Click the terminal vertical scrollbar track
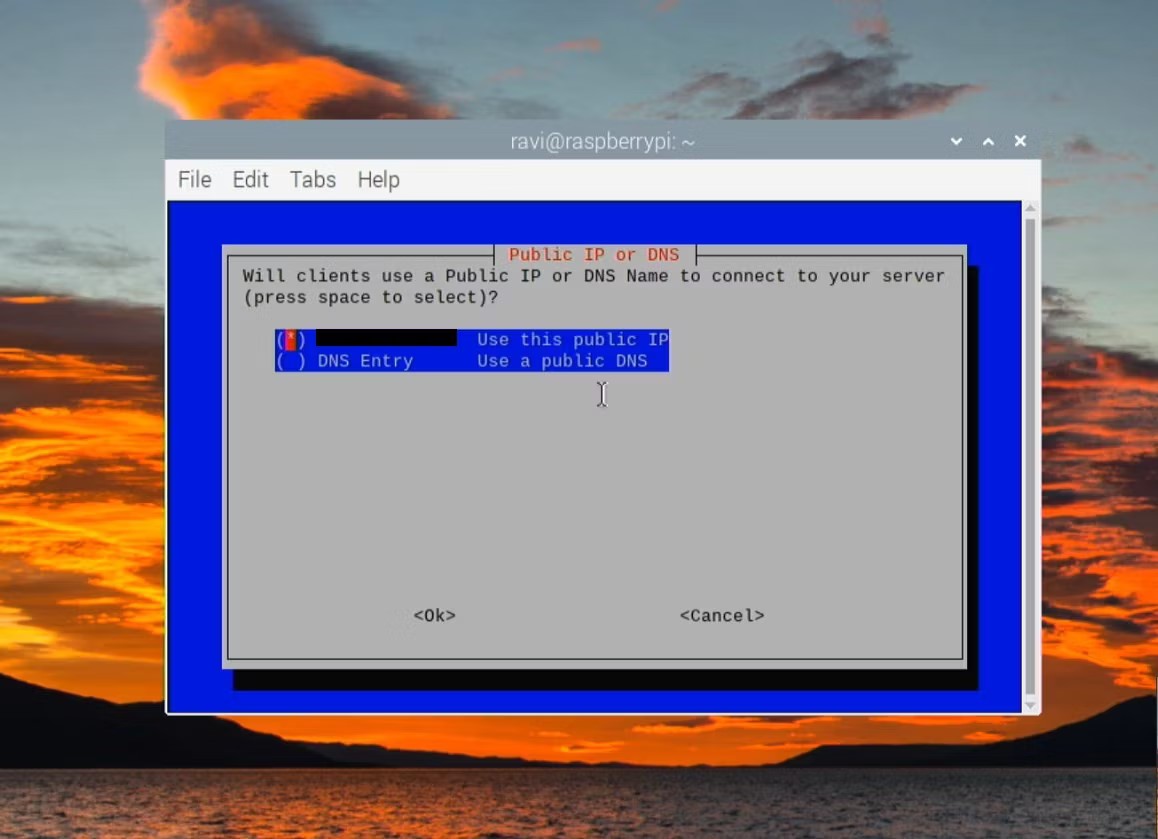This screenshot has height=839, width=1158. point(1030,456)
